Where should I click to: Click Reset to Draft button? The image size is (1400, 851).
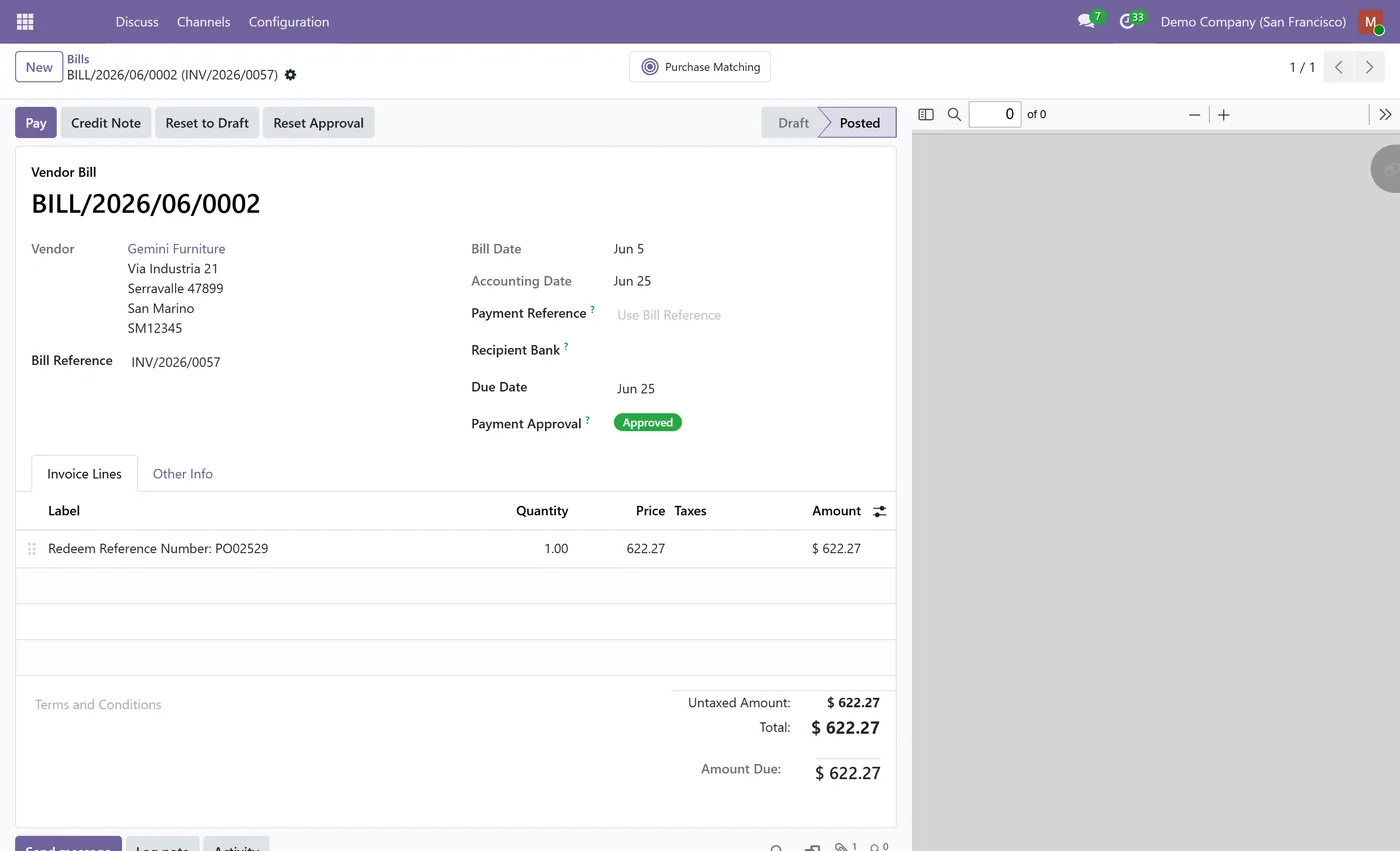point(207,123)
